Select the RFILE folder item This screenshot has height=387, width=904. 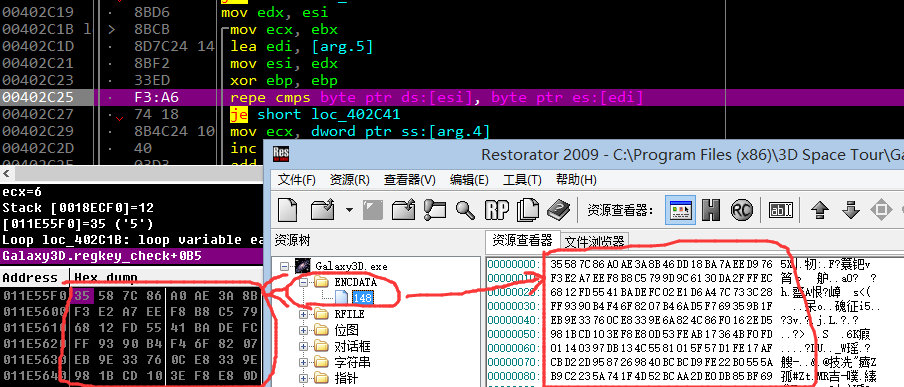point(349,314)
